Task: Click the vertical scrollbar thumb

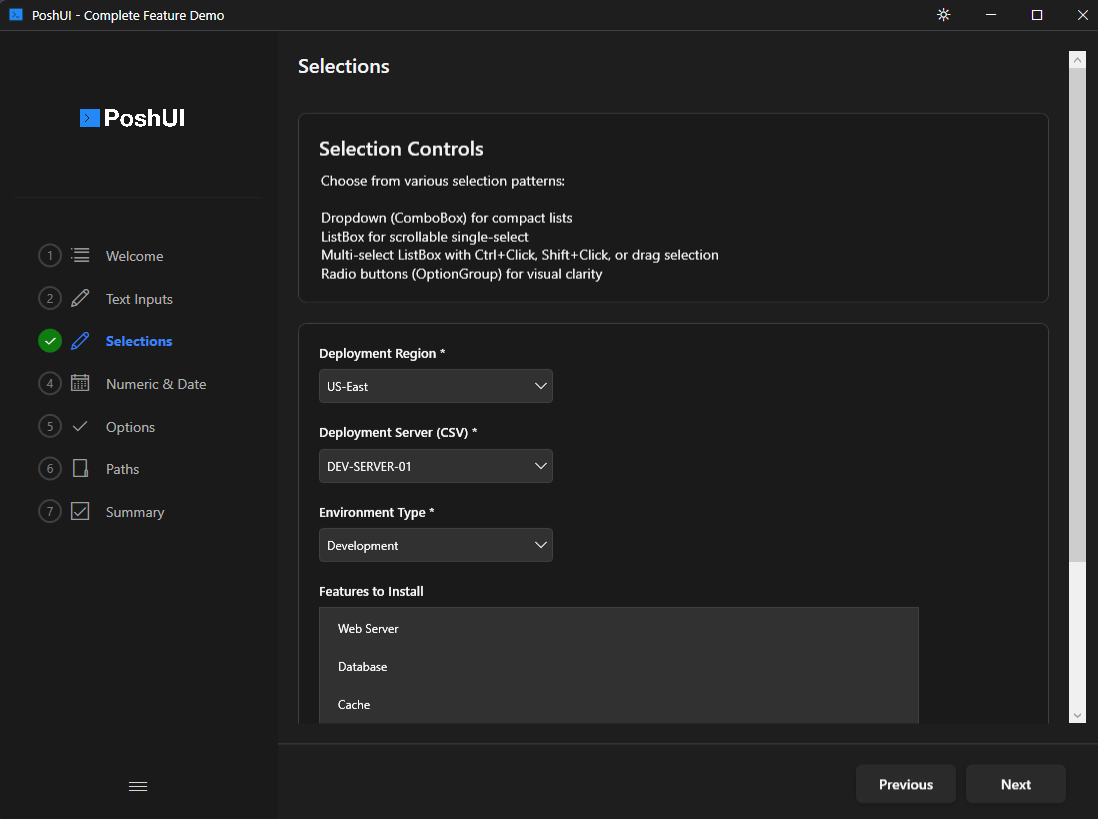Action: point(1077,315)
